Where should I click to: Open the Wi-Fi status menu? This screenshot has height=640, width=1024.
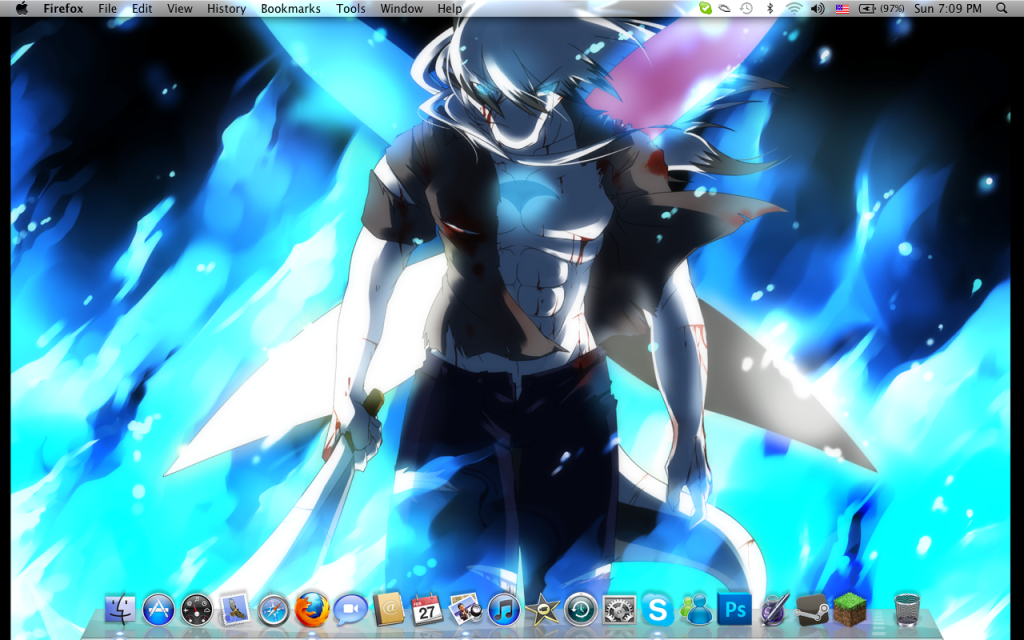(x=793, y=8)
